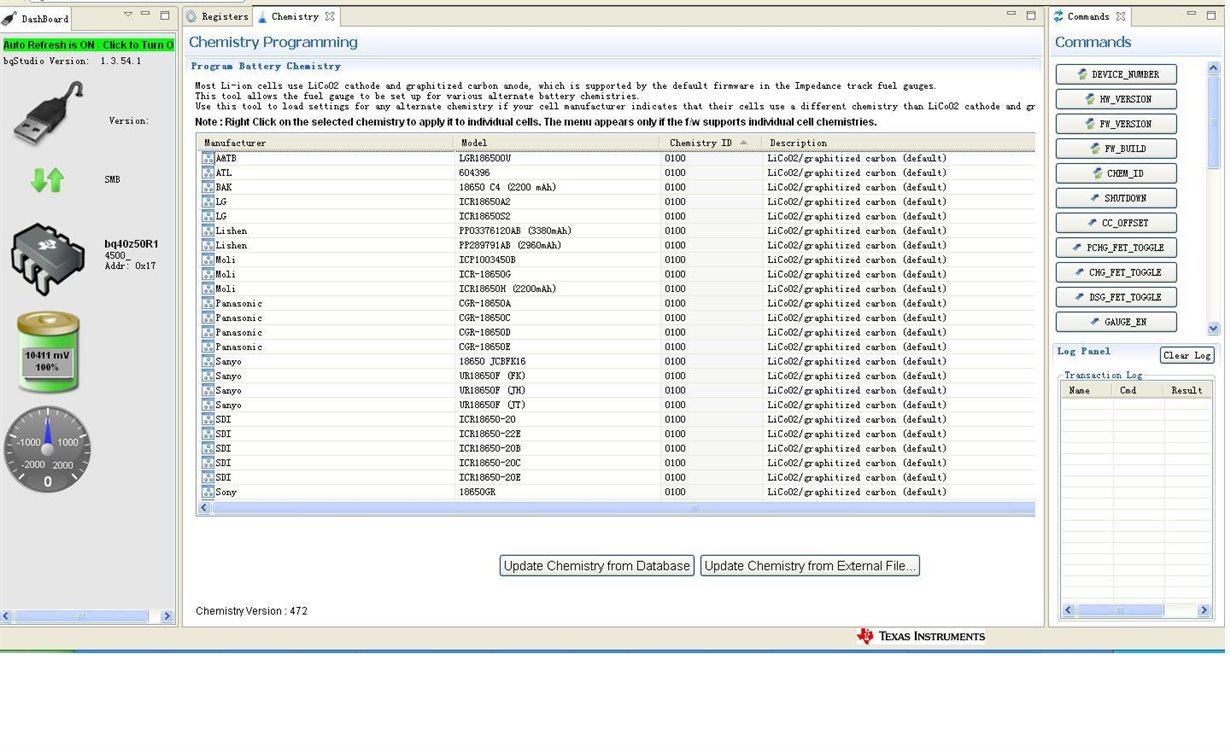1230x746 pixels.
Task: Select the 18650GR Sony model cell
Action: coord(477,492)
